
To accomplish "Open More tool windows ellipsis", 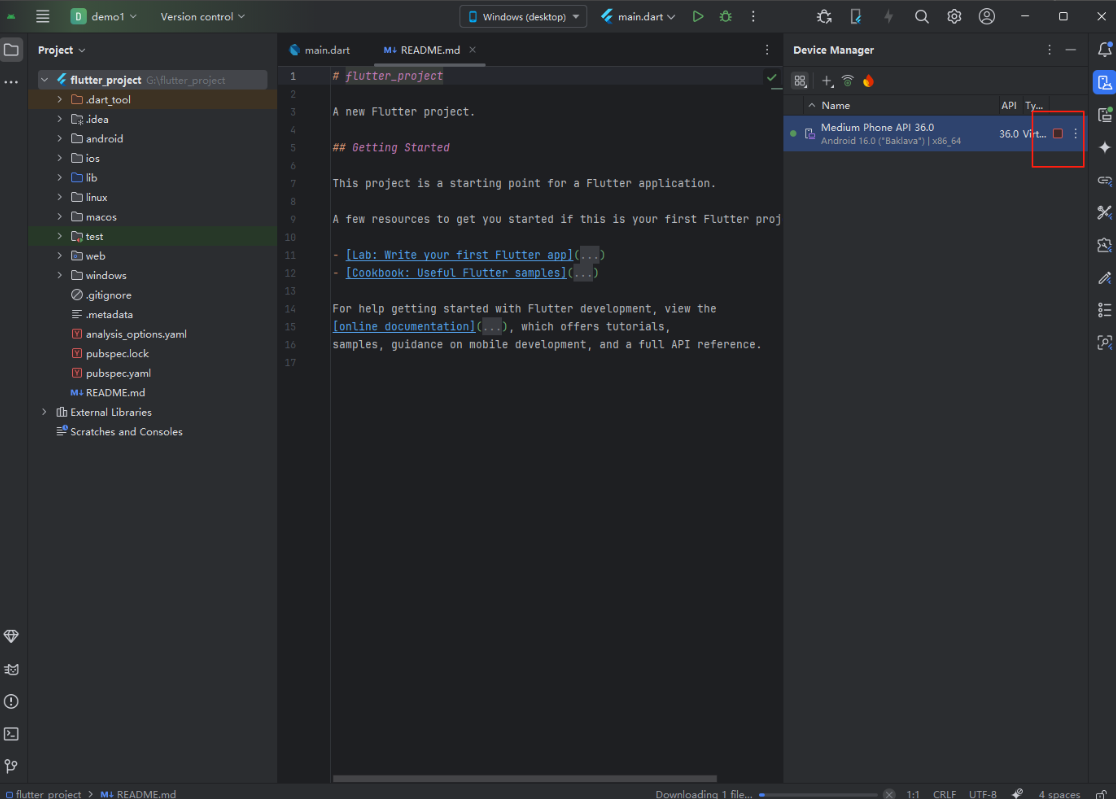I will click(11, 83).
